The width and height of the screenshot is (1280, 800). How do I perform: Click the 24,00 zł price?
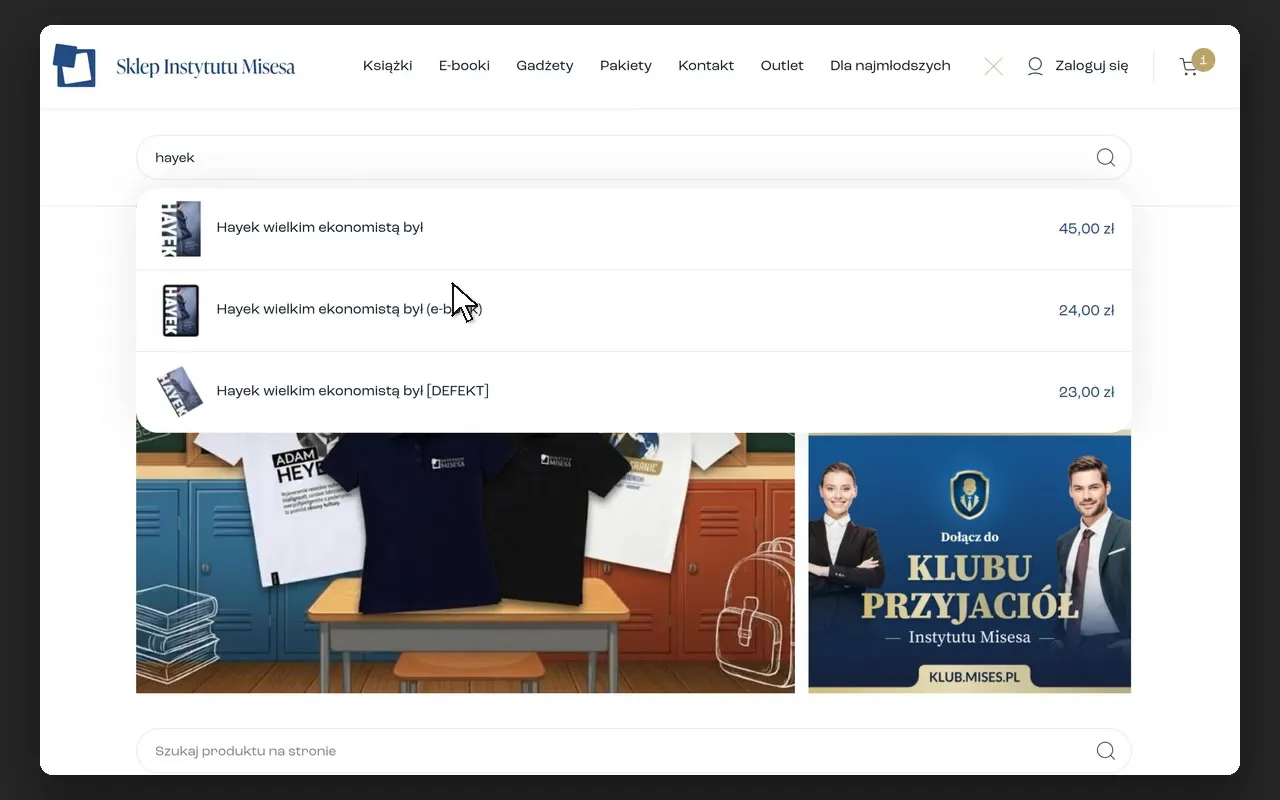[x=1086, y=311]
